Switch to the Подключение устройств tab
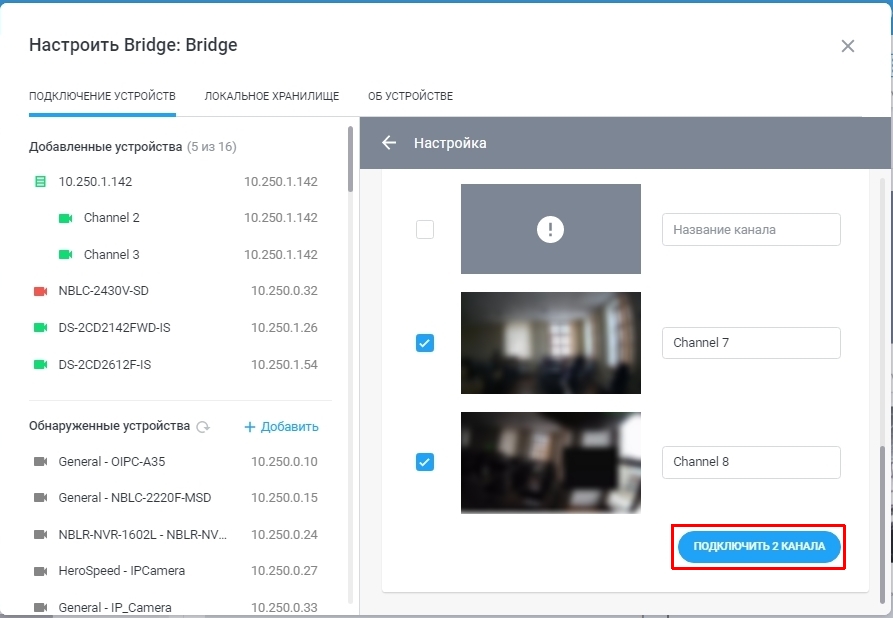Viewport: 893px width, 618px height. click(103, 96)
